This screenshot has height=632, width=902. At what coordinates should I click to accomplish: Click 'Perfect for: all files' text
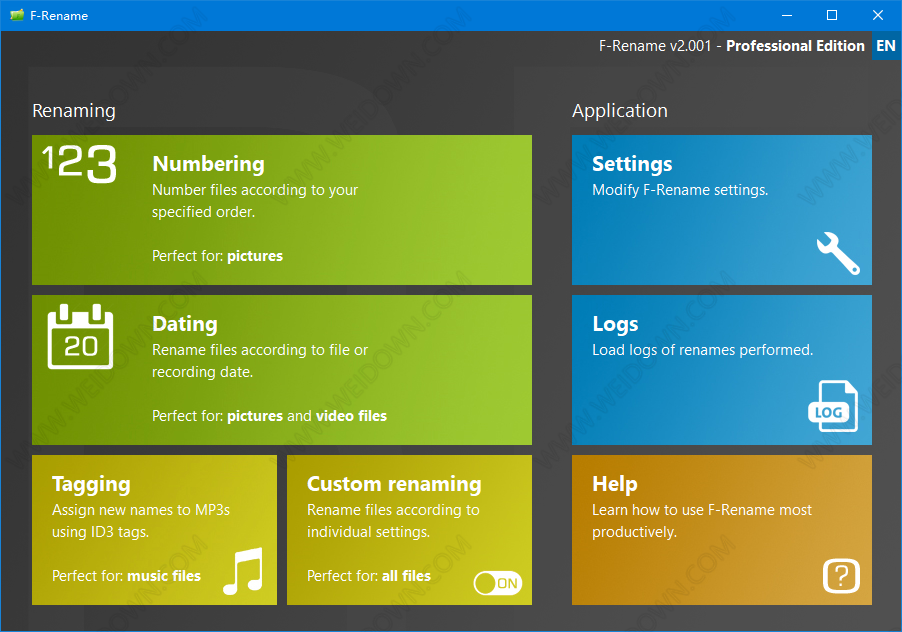pos(369,576)
